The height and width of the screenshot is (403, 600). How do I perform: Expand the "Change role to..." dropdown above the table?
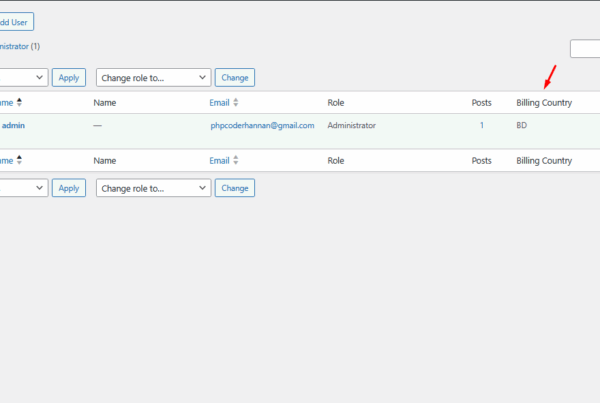point(153,77)
